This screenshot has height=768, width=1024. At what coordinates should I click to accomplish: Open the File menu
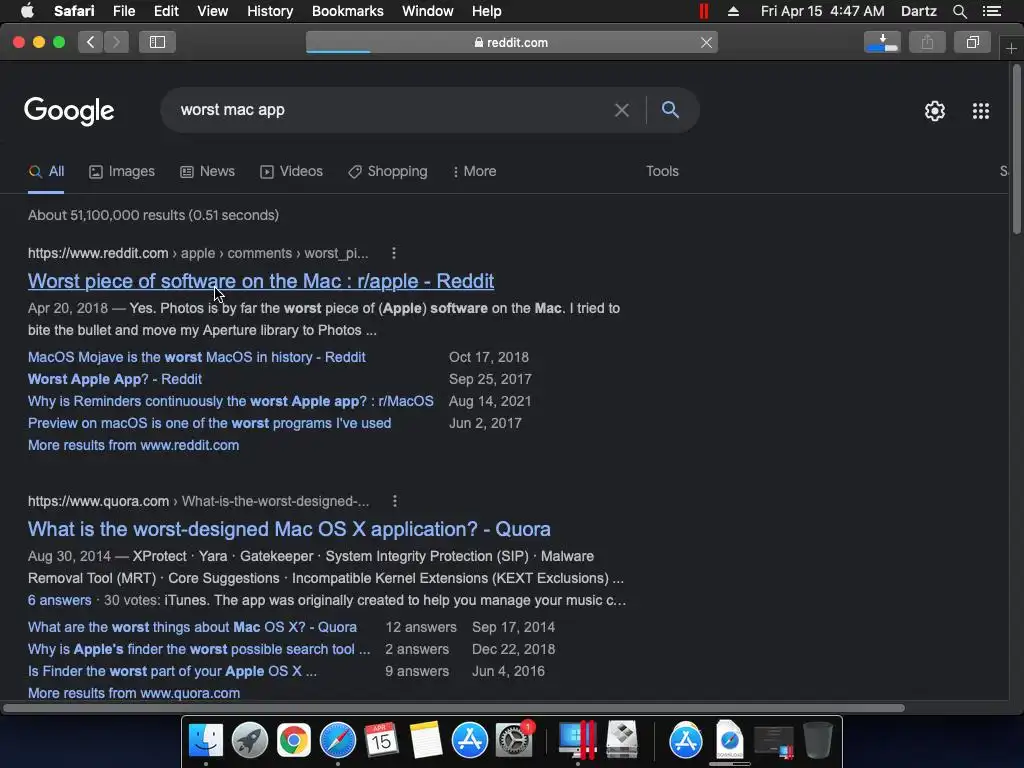(123, 11)
